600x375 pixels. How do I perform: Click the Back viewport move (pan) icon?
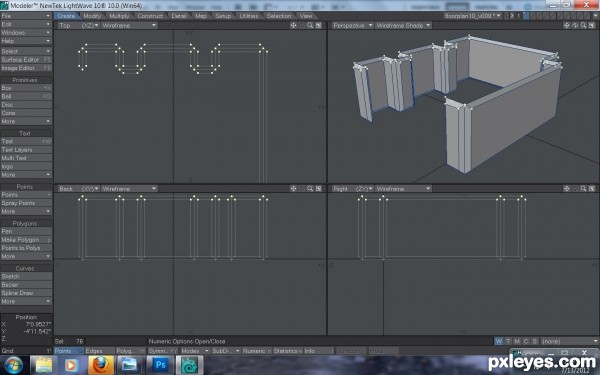click(293, 189)
